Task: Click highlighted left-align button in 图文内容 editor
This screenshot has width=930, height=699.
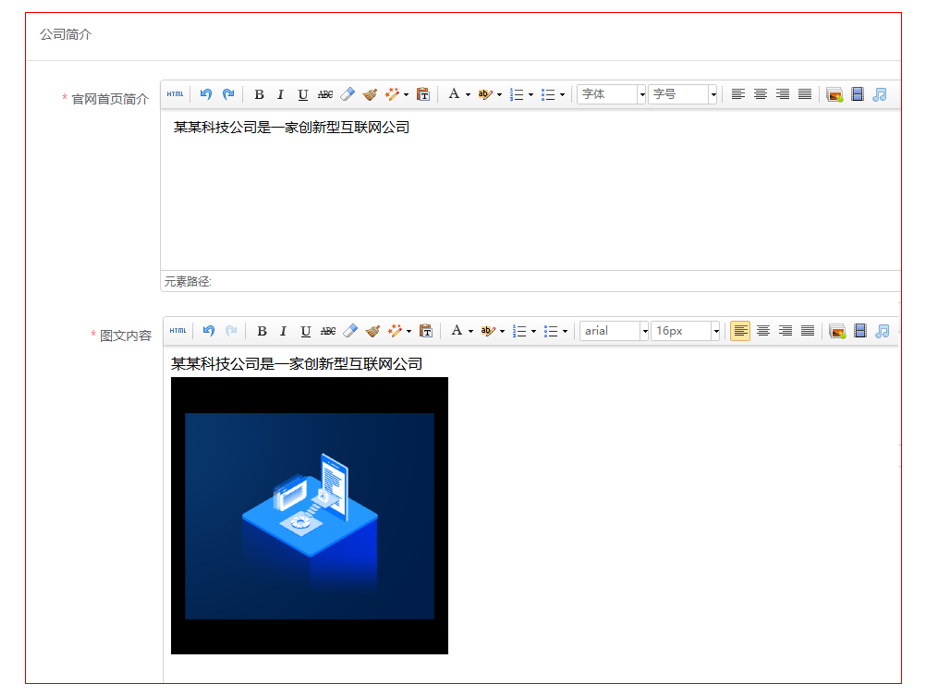Action: pyautogui.click(x=740, y=331)
